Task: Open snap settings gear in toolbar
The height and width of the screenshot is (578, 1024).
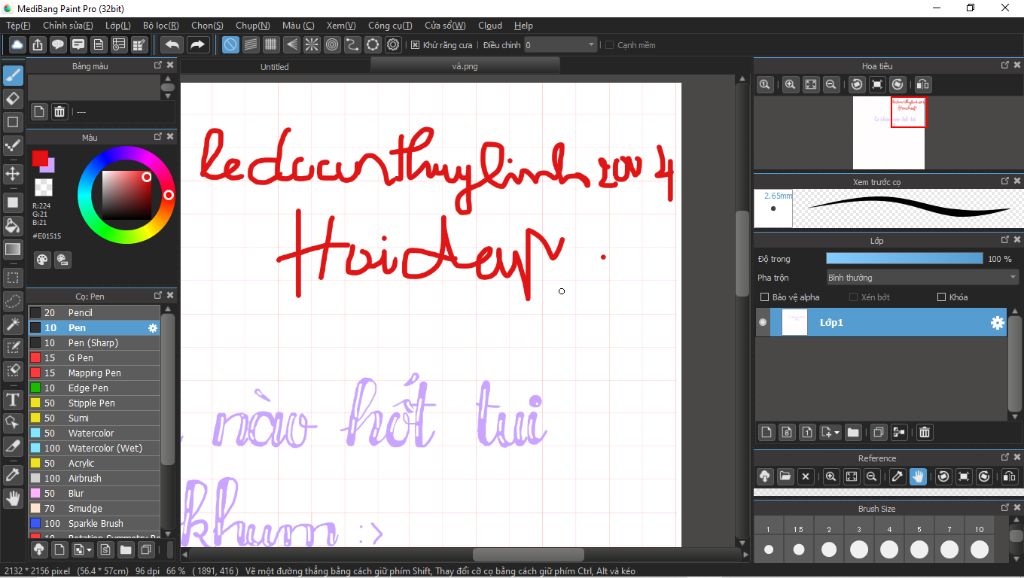Action: click(x=392, y=45)
